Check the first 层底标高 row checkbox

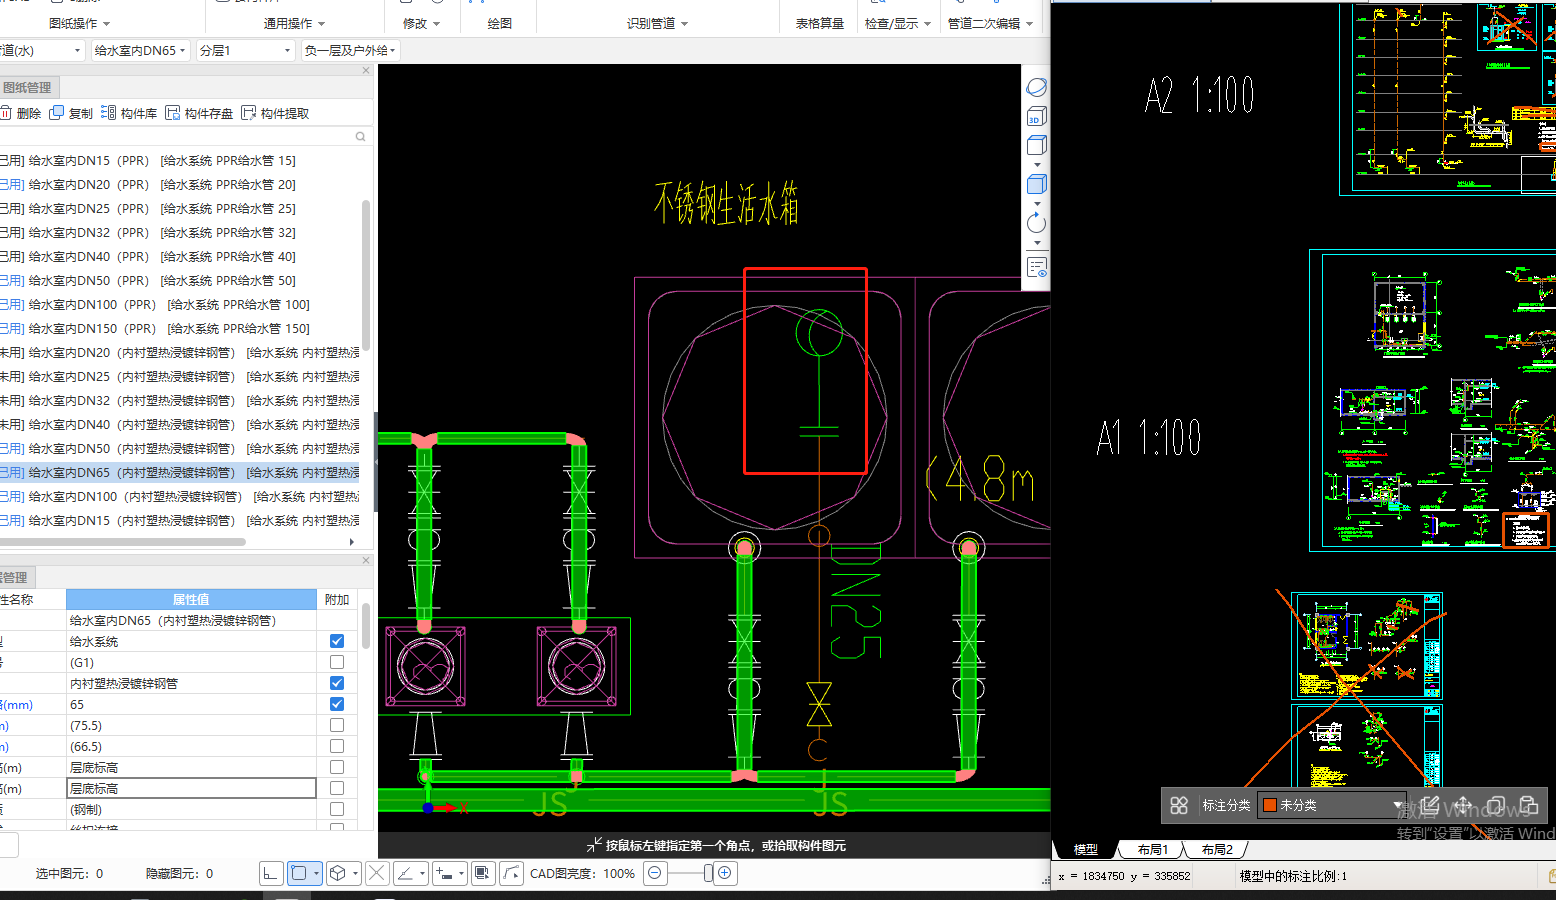click(x=337, y=767)
